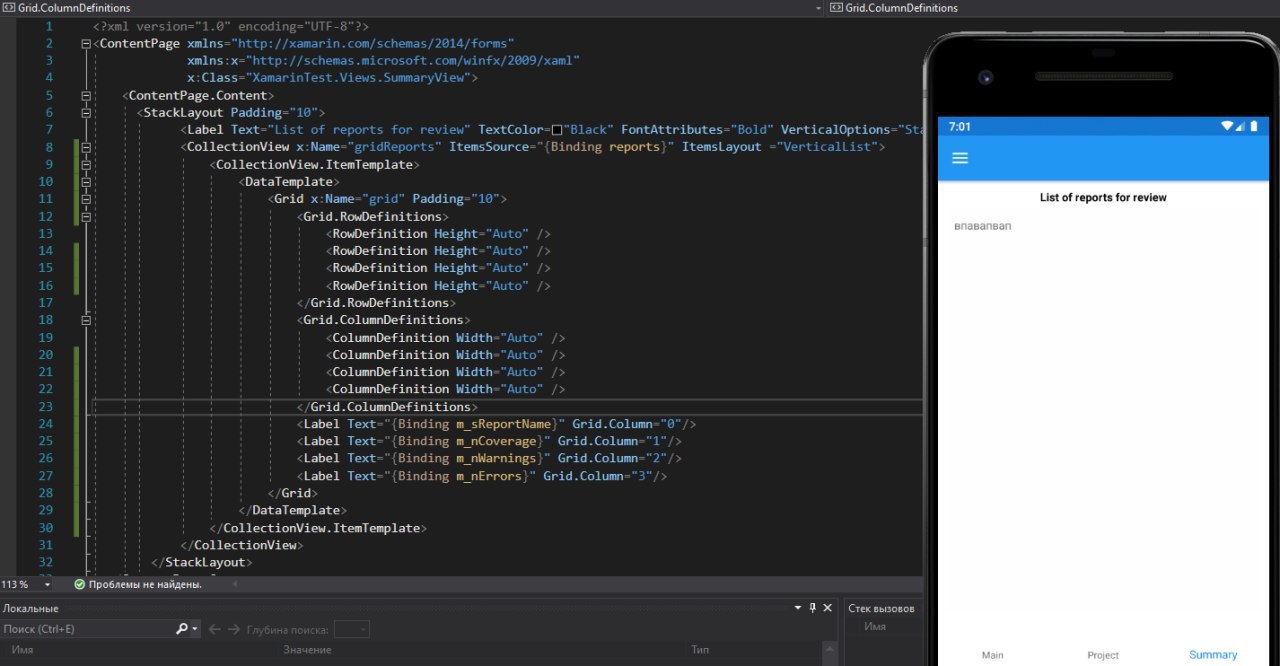The image size is (1280, 666).
Task: Open the hamburger menu in the phone app
Action: [960, 158]
